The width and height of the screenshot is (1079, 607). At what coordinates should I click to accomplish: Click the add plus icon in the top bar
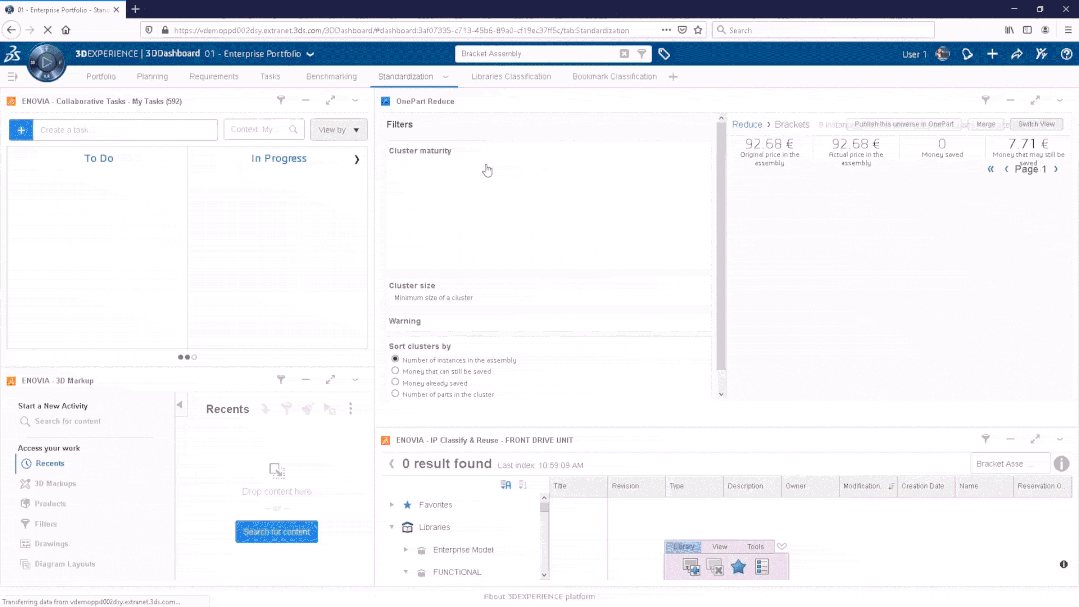click(992, 54)
